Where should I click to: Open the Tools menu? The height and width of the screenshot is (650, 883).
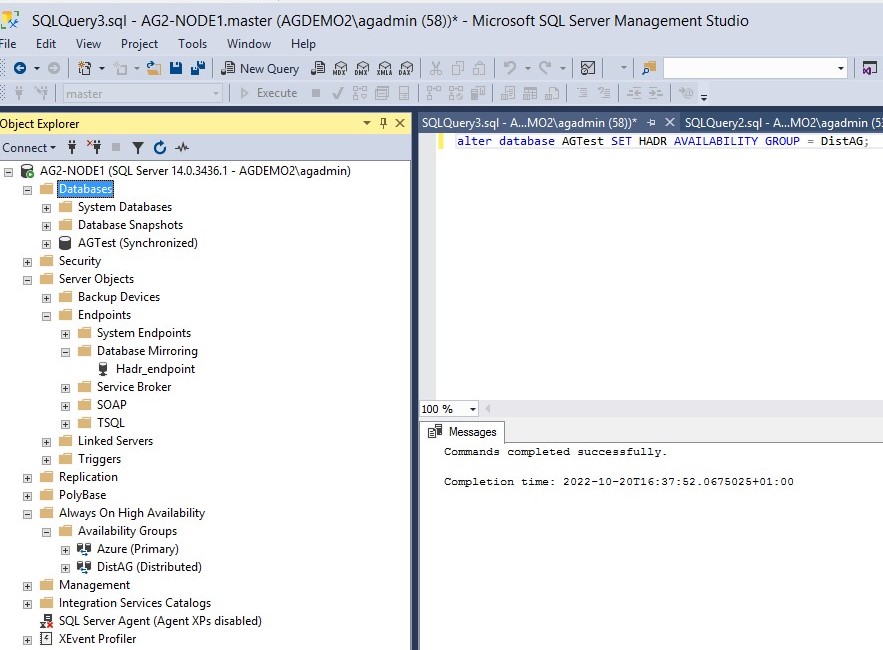pyautogui.click(x=192, y=43)
